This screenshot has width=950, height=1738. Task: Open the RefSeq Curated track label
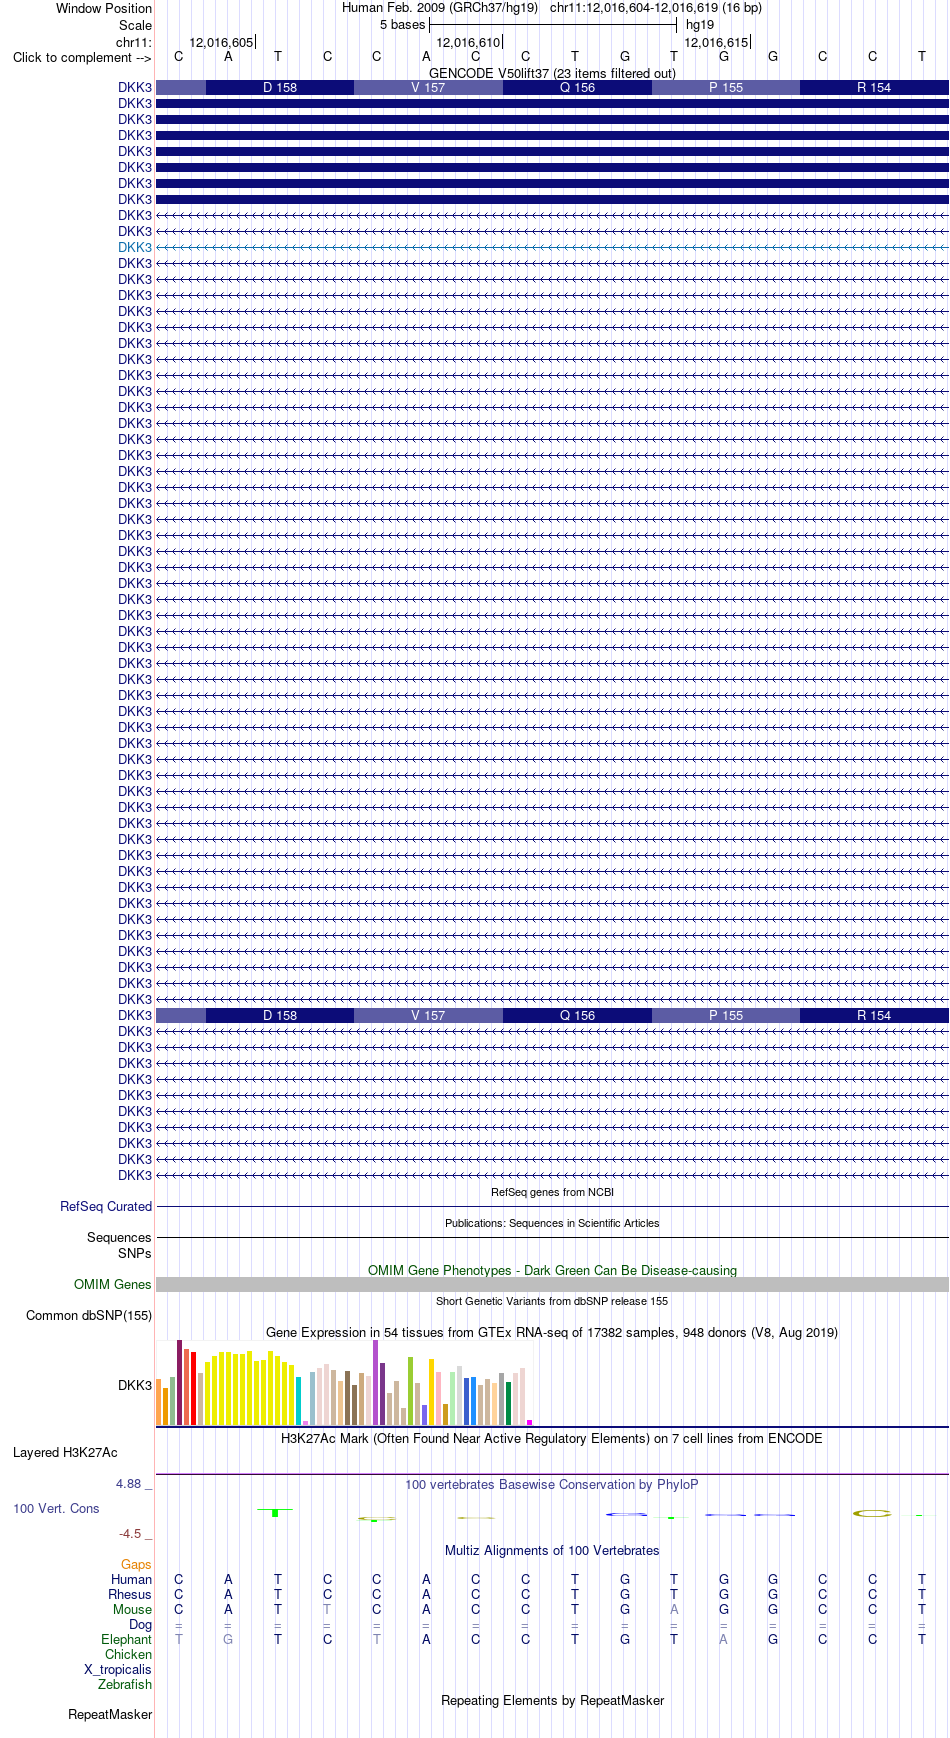click(106, 1206)
